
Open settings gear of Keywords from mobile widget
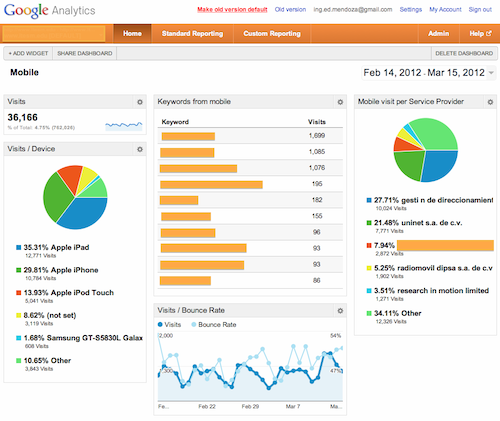coord(340,102)
